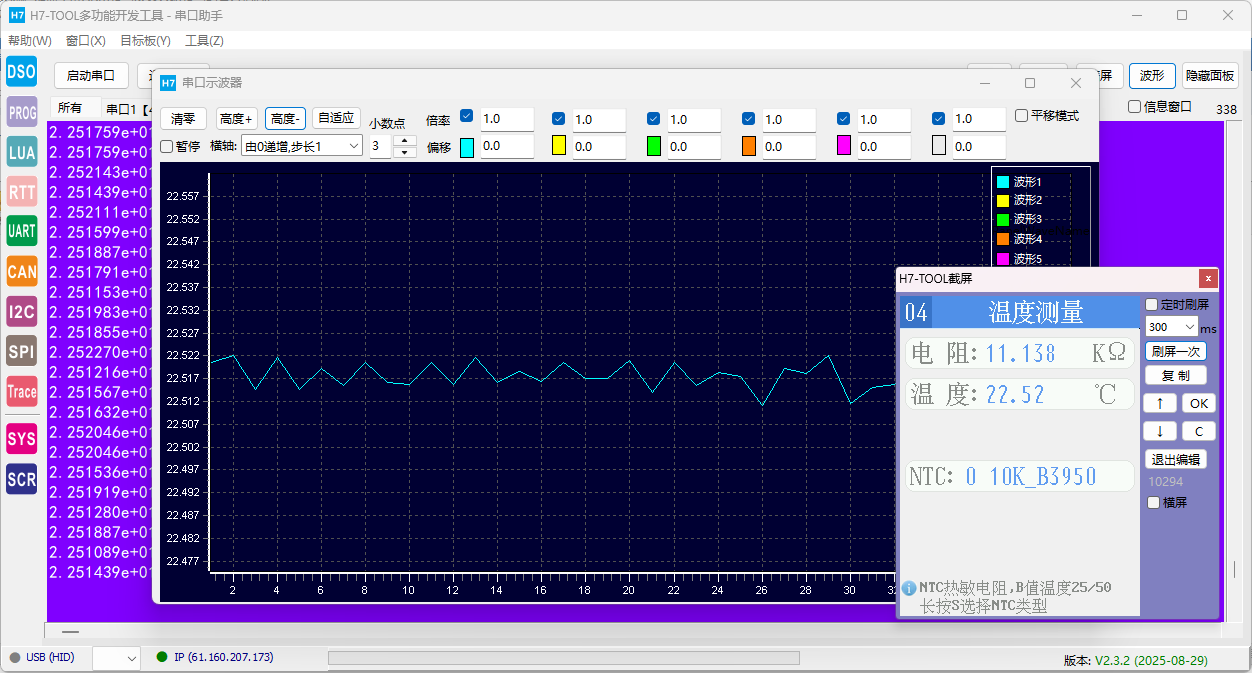Enable the 暂停 pause checkbox
The width and height of the screenshot is (1252, 673).
coord(167,146)
